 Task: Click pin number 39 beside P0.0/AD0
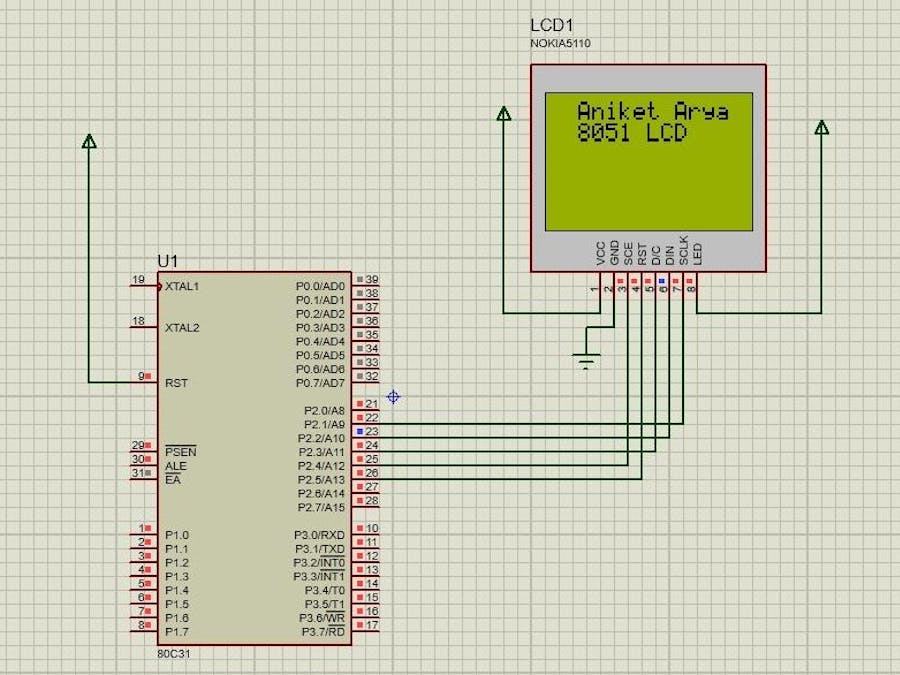click(x=372, y=279)
